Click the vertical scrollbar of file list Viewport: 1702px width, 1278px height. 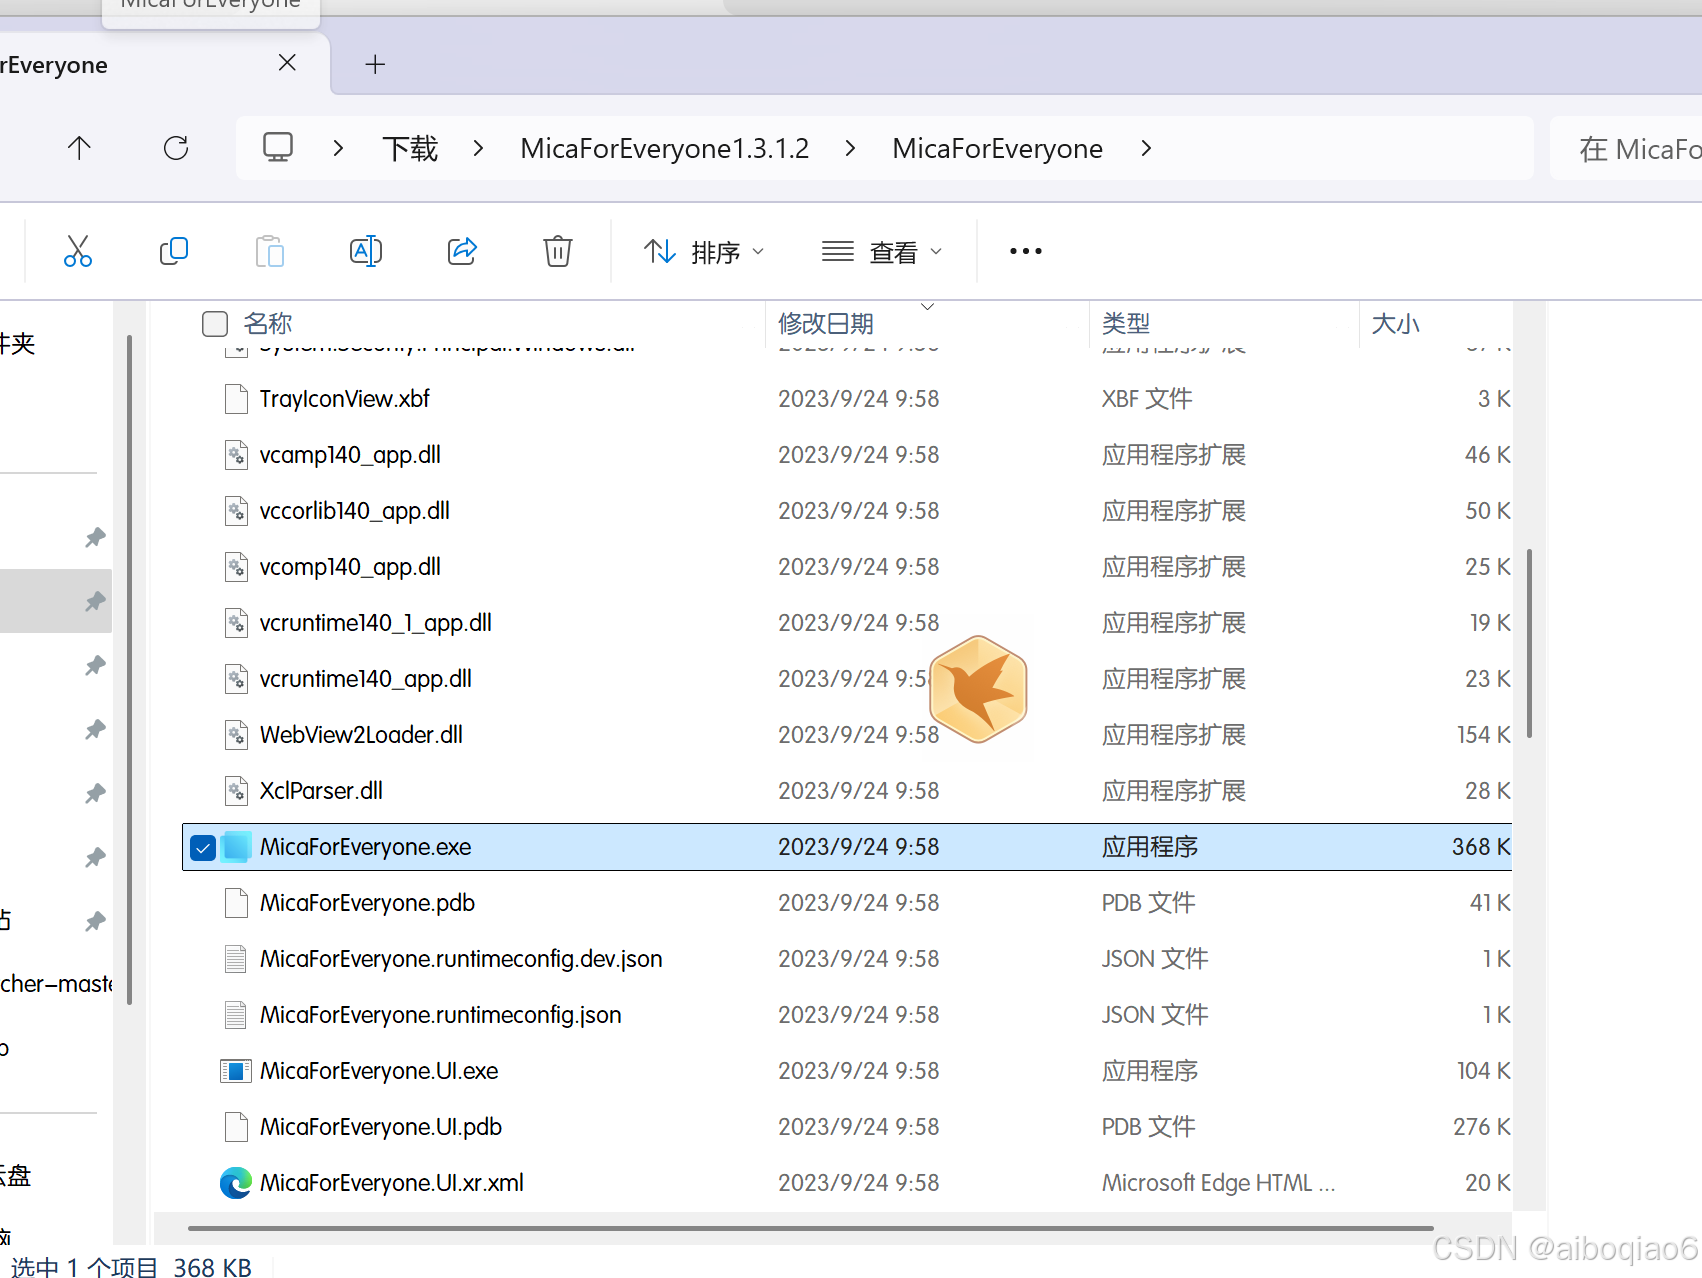[1529, 643]
